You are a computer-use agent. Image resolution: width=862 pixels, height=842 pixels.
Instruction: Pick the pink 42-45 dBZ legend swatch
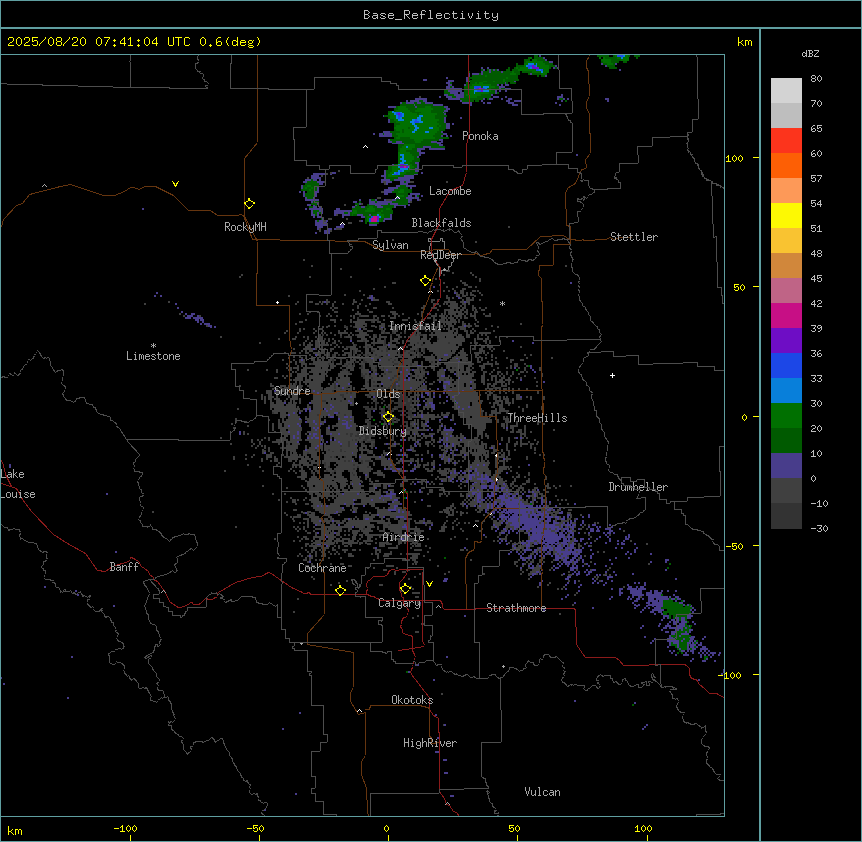pos(786,291)
